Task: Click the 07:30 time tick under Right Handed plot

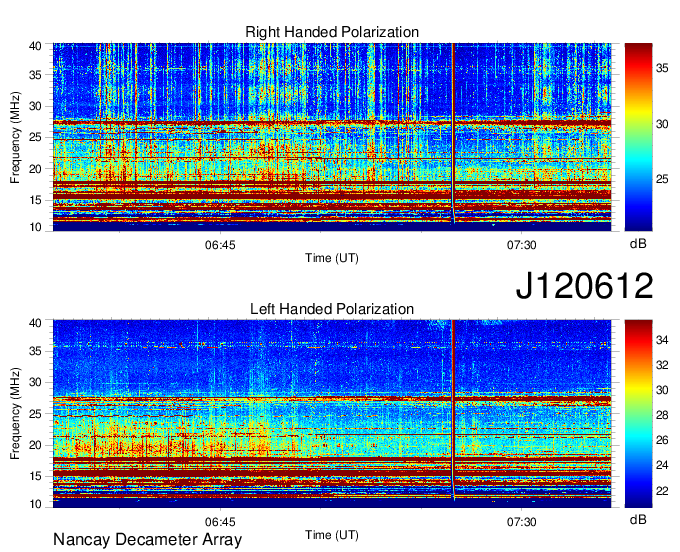Action: (522, 245)
